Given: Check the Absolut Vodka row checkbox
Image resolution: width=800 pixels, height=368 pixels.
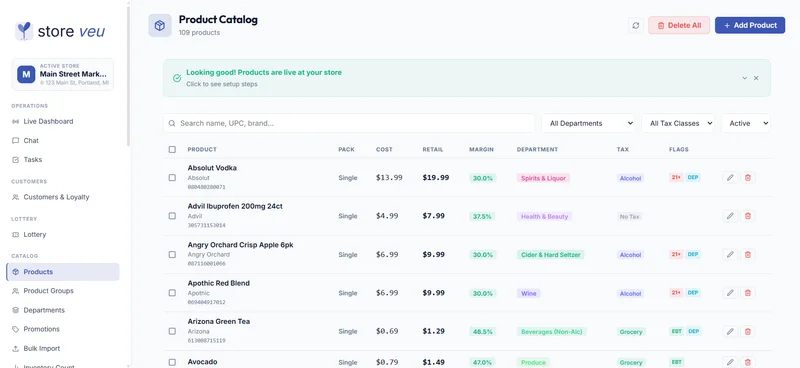Looking at the screenshot, I should [172, 178].
